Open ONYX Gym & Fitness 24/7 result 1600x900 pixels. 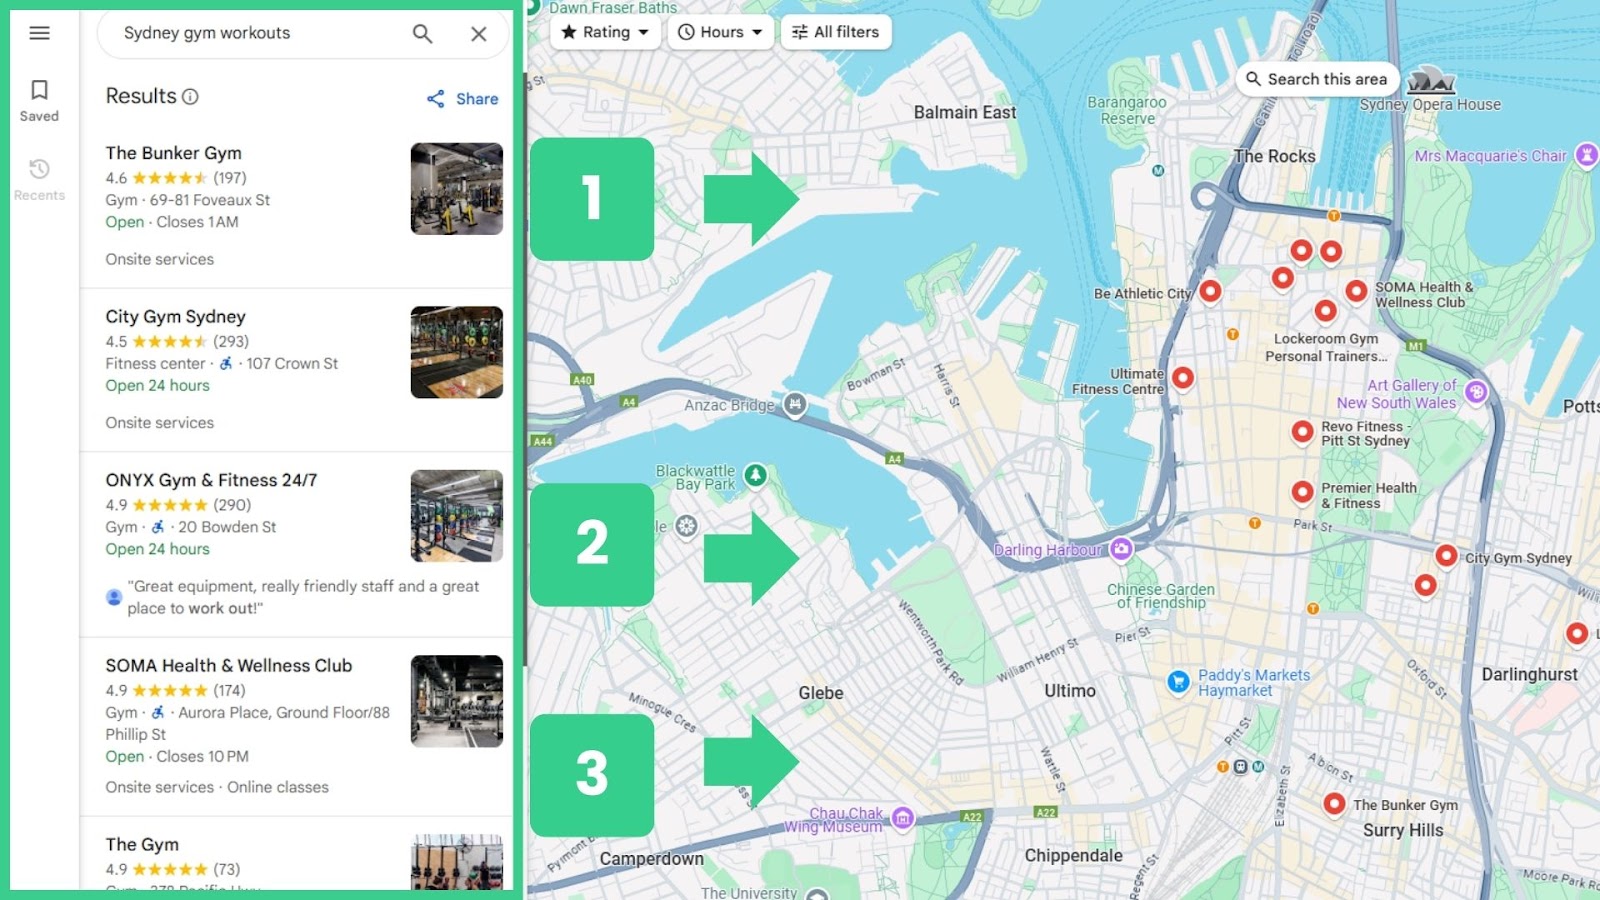[x=212, y=480]
